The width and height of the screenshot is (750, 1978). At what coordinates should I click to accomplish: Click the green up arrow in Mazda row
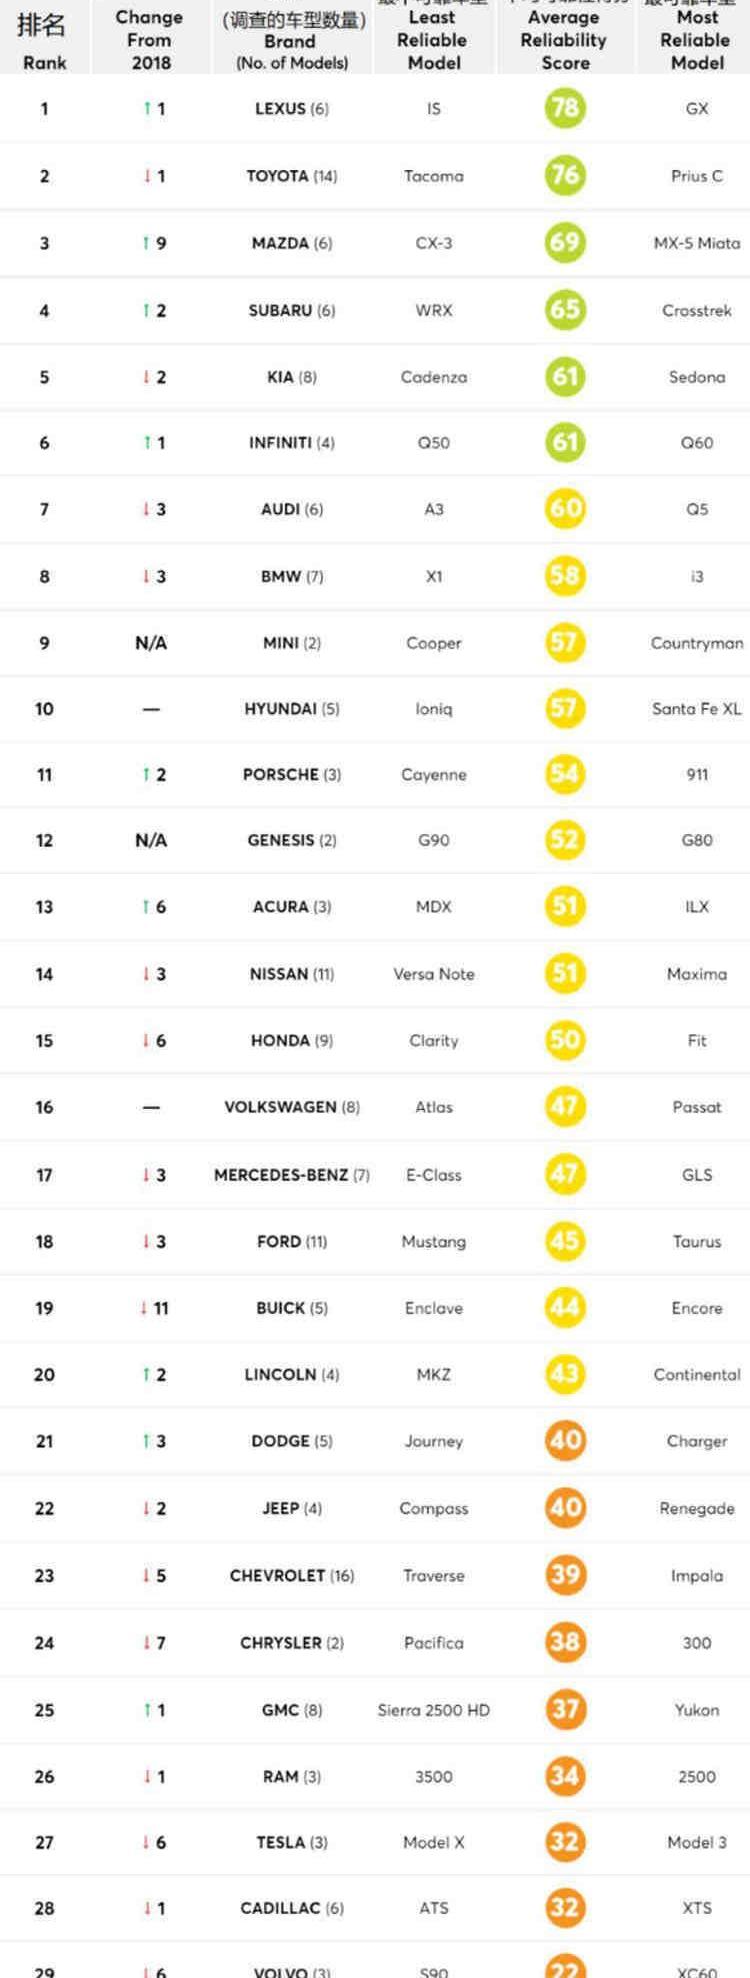[x=145, y=243]
